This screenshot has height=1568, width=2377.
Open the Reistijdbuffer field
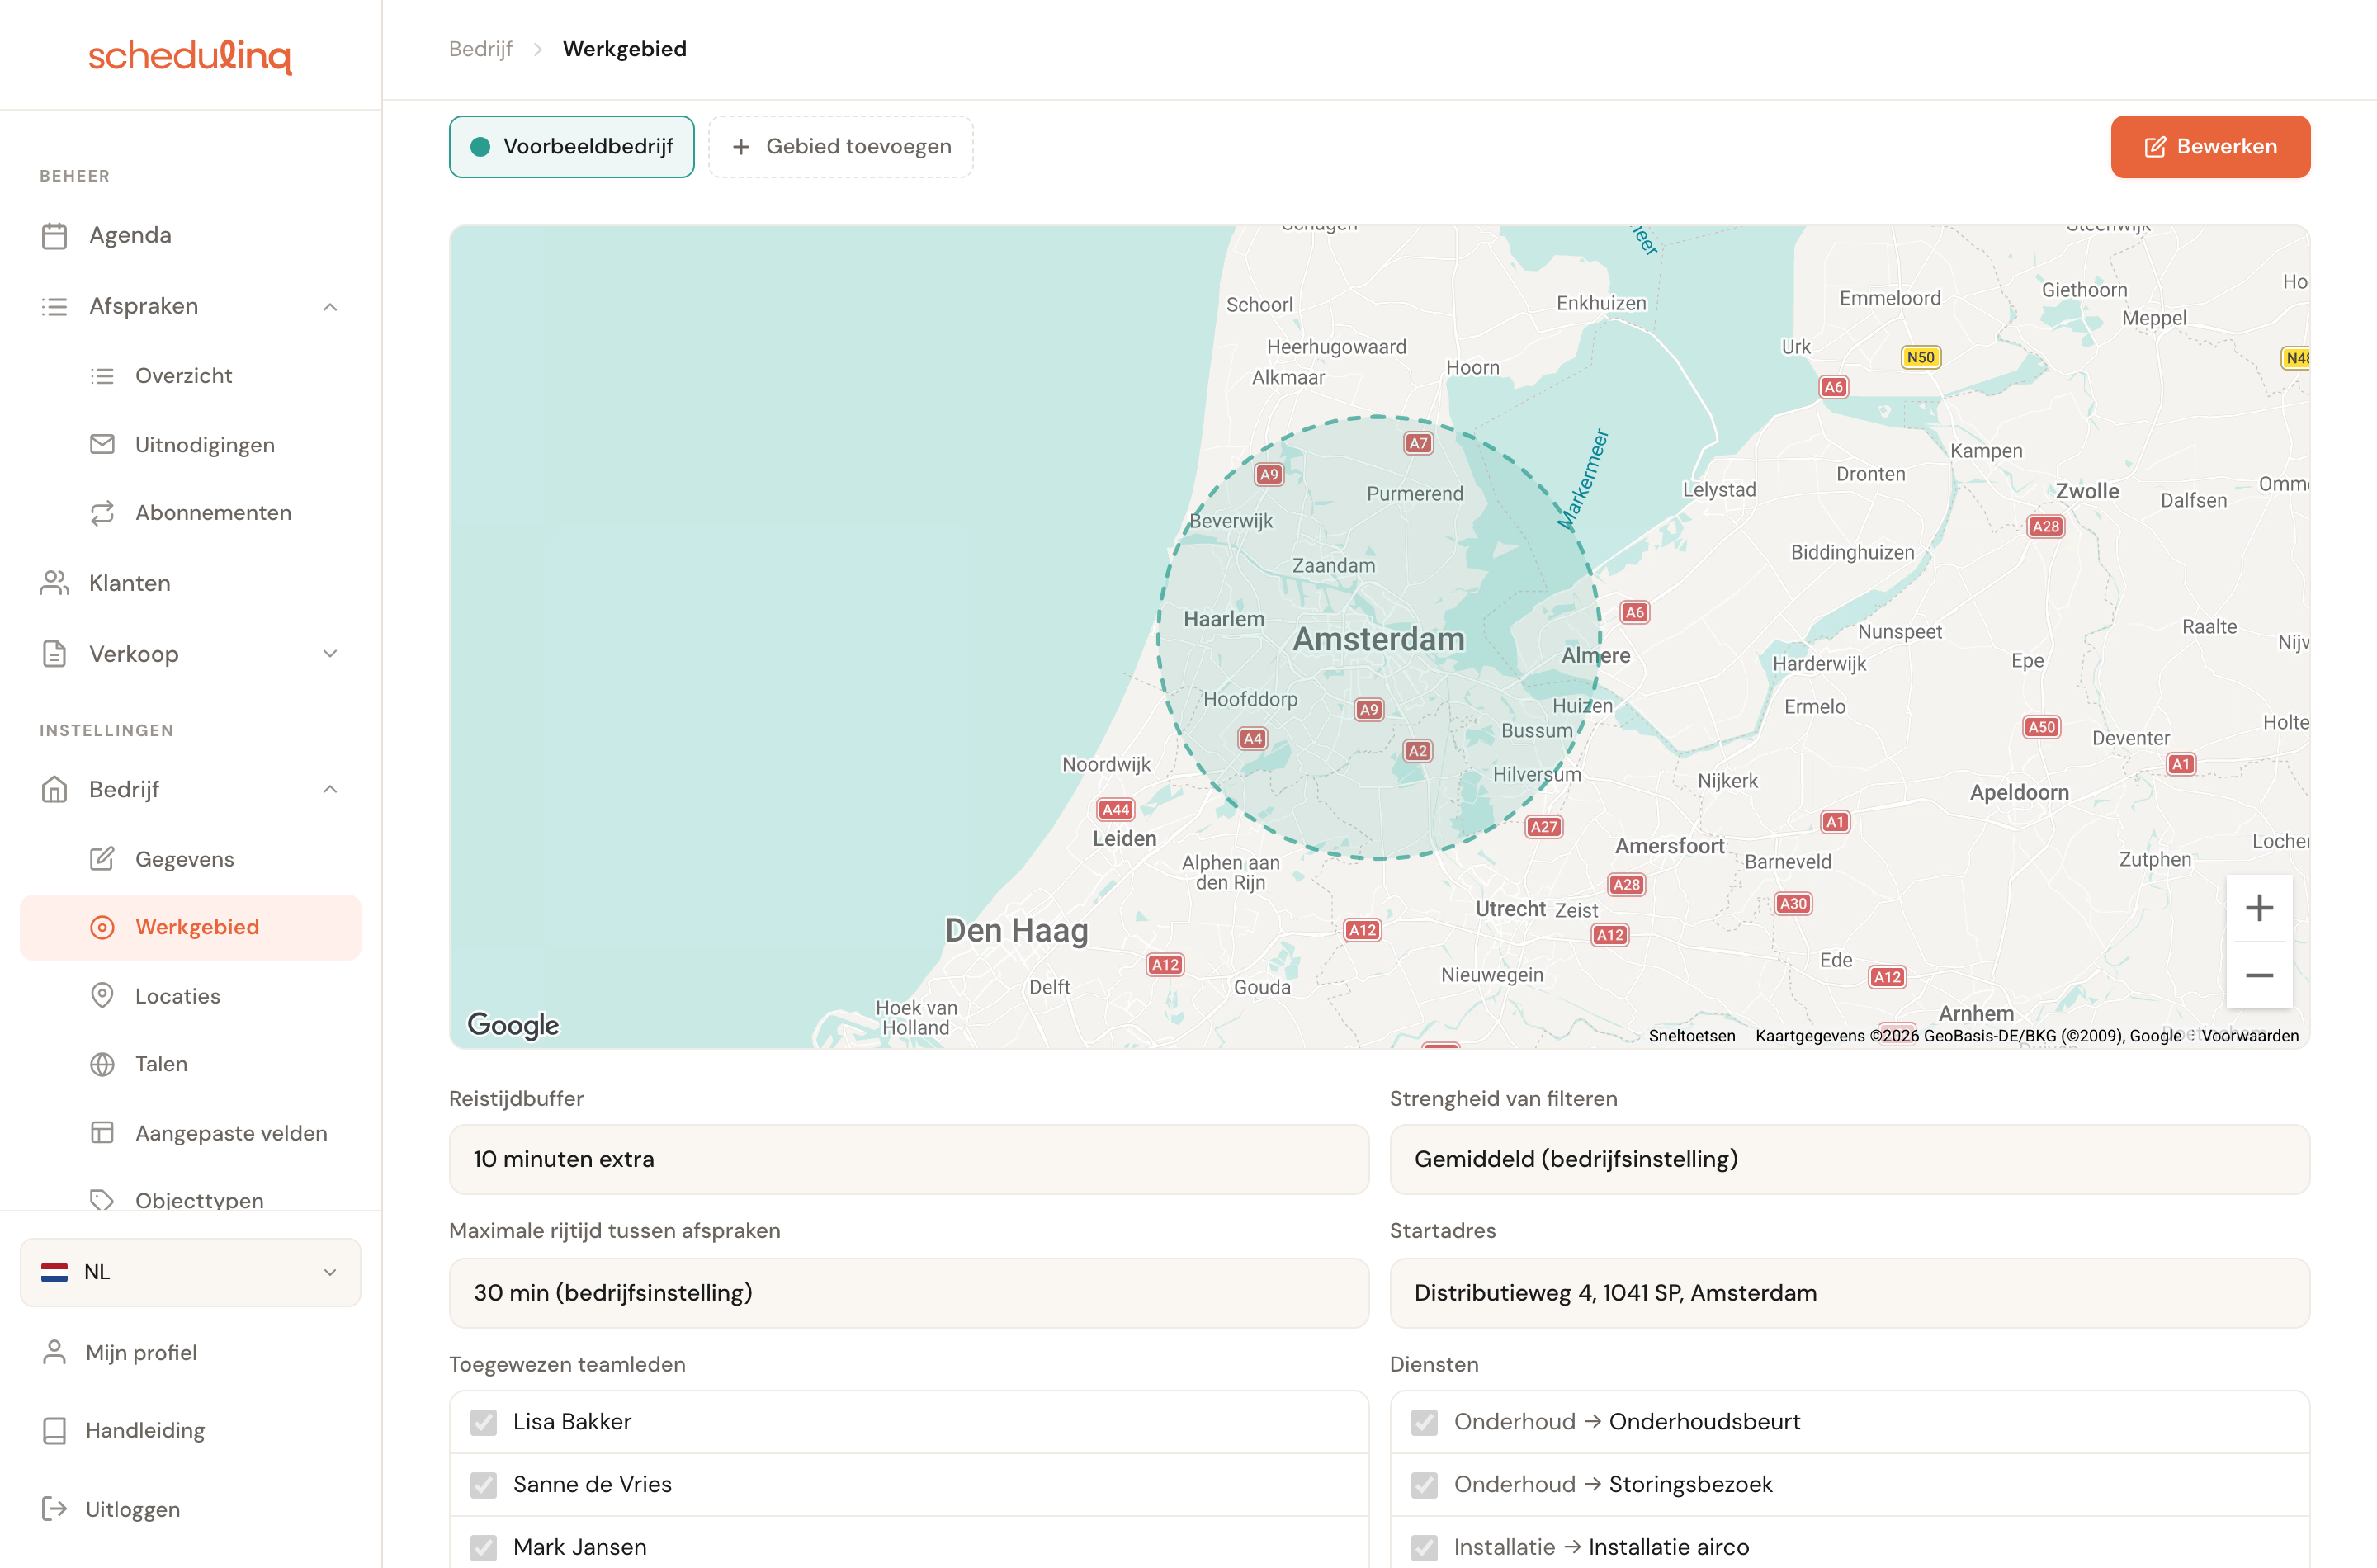click(x=908, y=1159)
